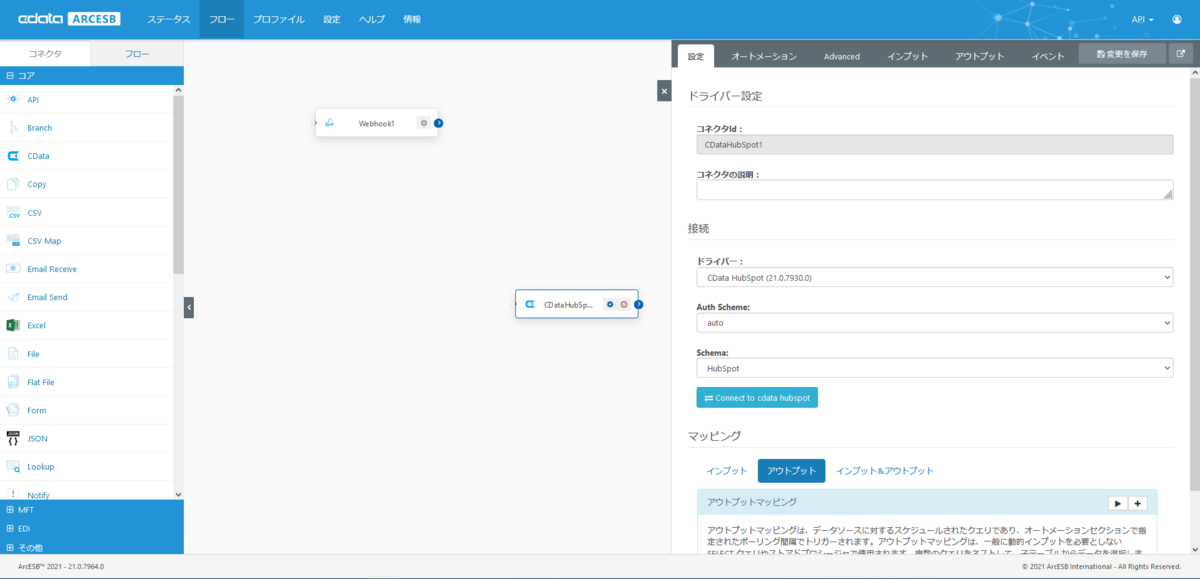Collapse the connector sidebar with arrow handle
The width and height of the screenshot is (1200, 579).
pos(188,308)
